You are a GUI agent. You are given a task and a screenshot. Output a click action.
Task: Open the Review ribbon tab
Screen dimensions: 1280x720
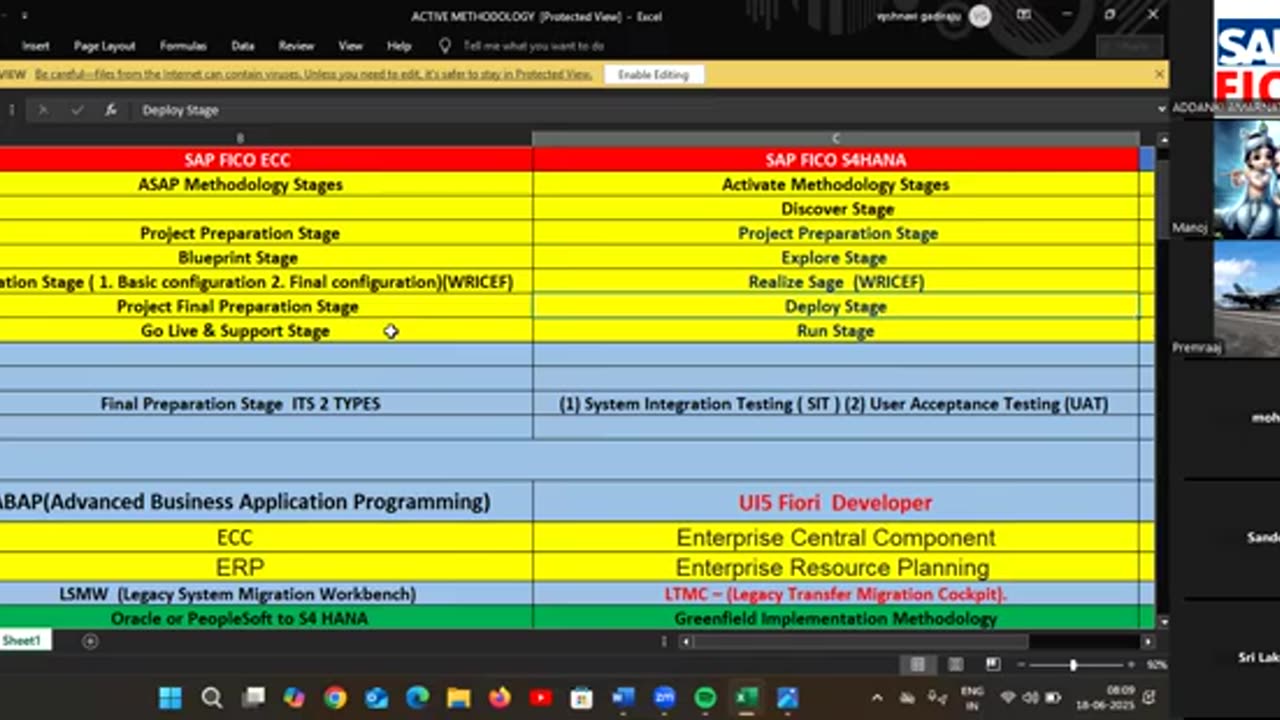click(x=296, y=46)
